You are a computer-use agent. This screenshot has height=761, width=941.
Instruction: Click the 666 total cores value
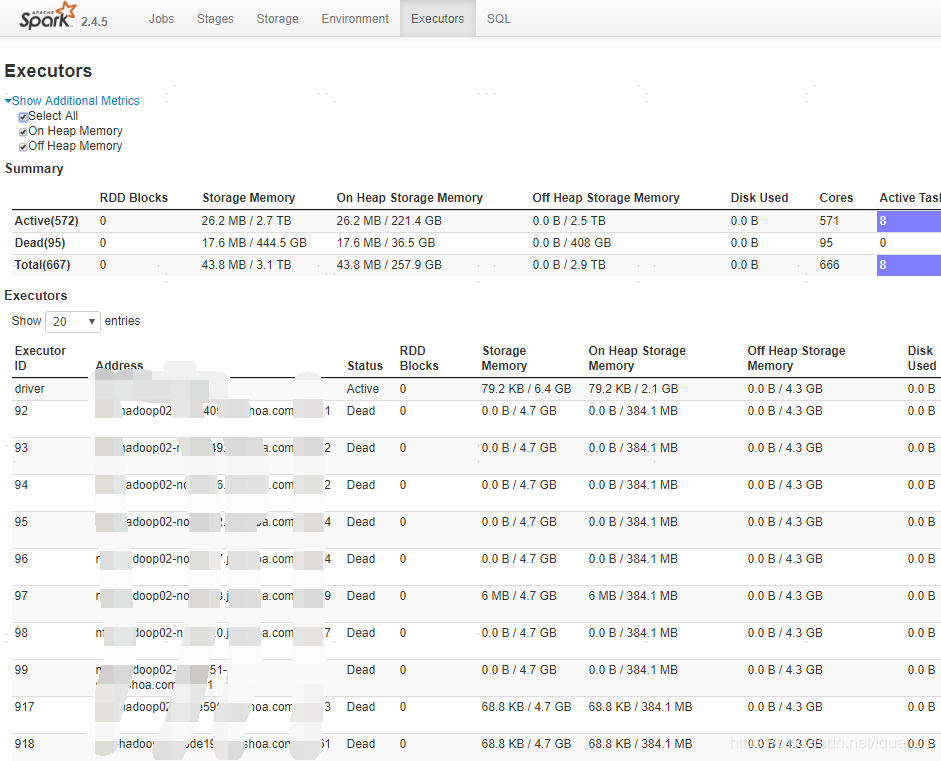click(x=829, y=265)
